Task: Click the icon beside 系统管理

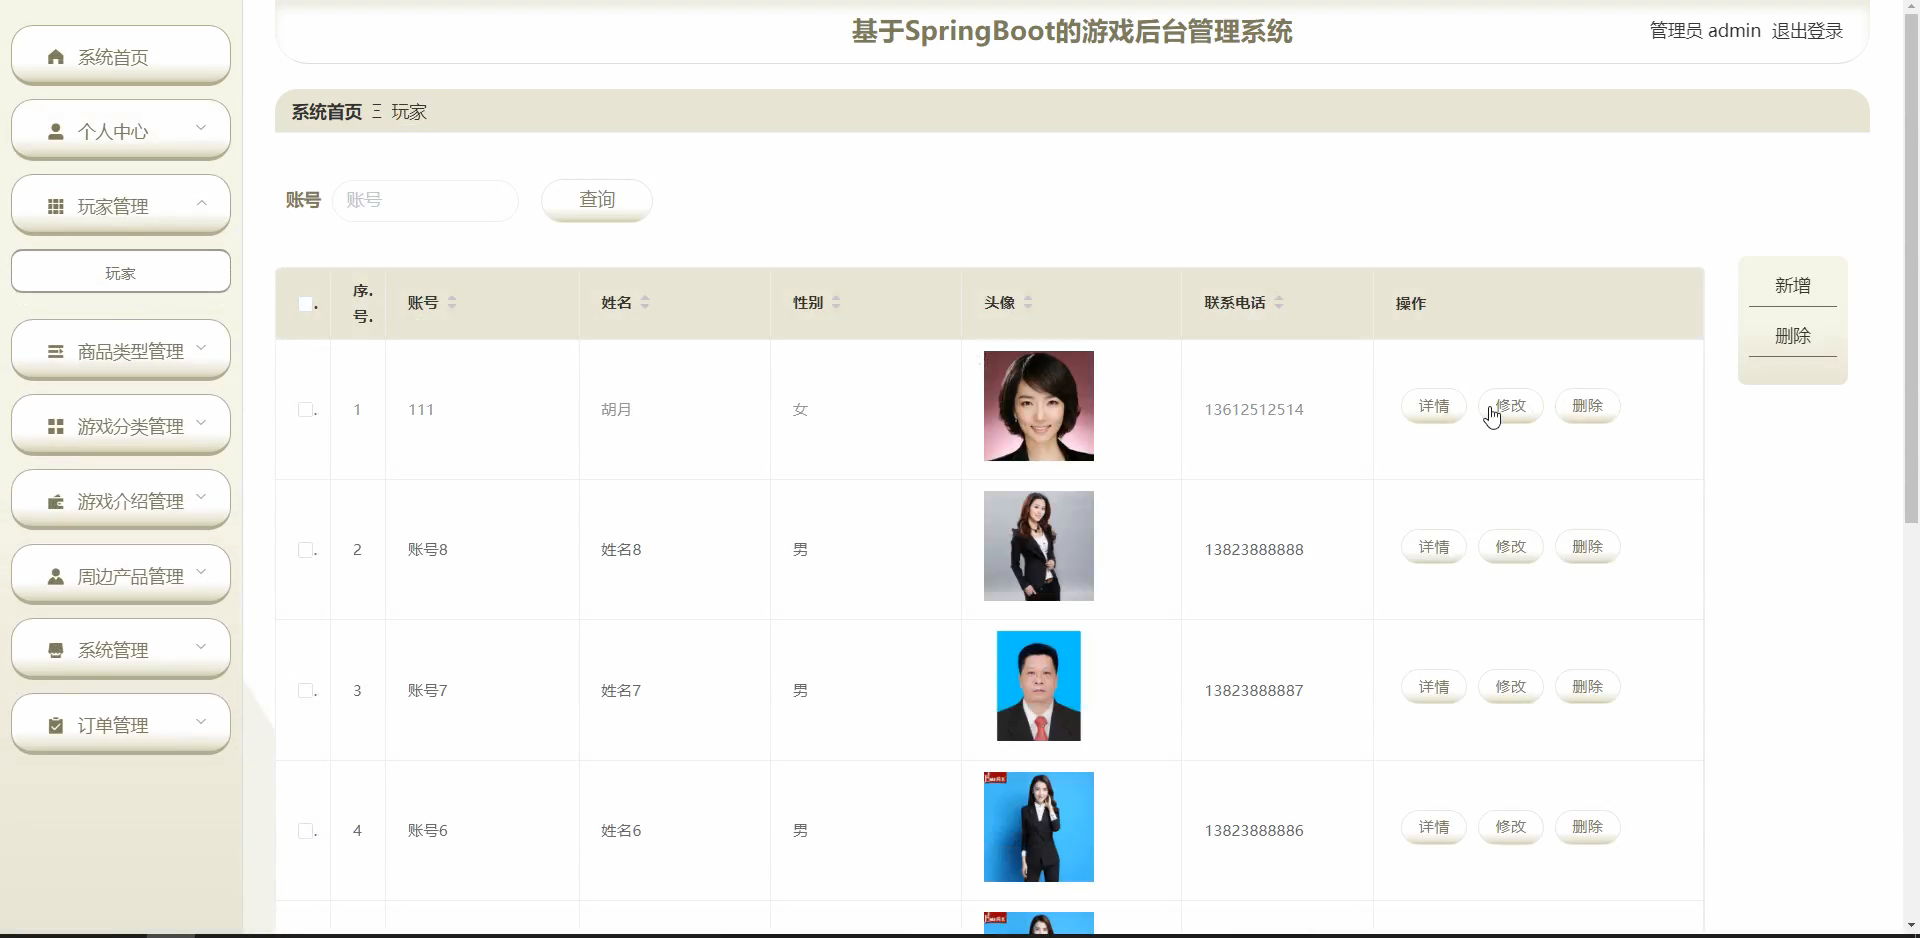Action: click(56, 650)
